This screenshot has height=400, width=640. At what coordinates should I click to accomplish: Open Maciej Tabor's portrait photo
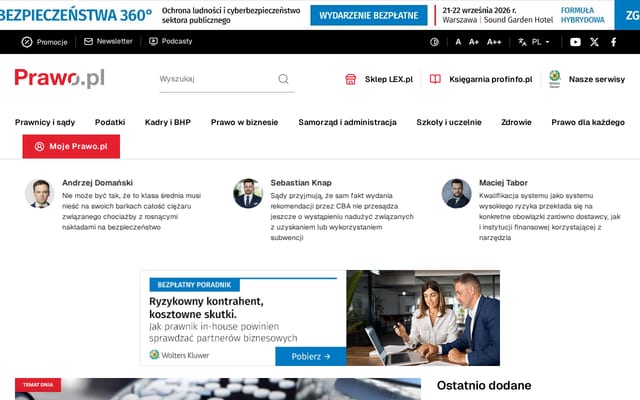tap(456, 193)
